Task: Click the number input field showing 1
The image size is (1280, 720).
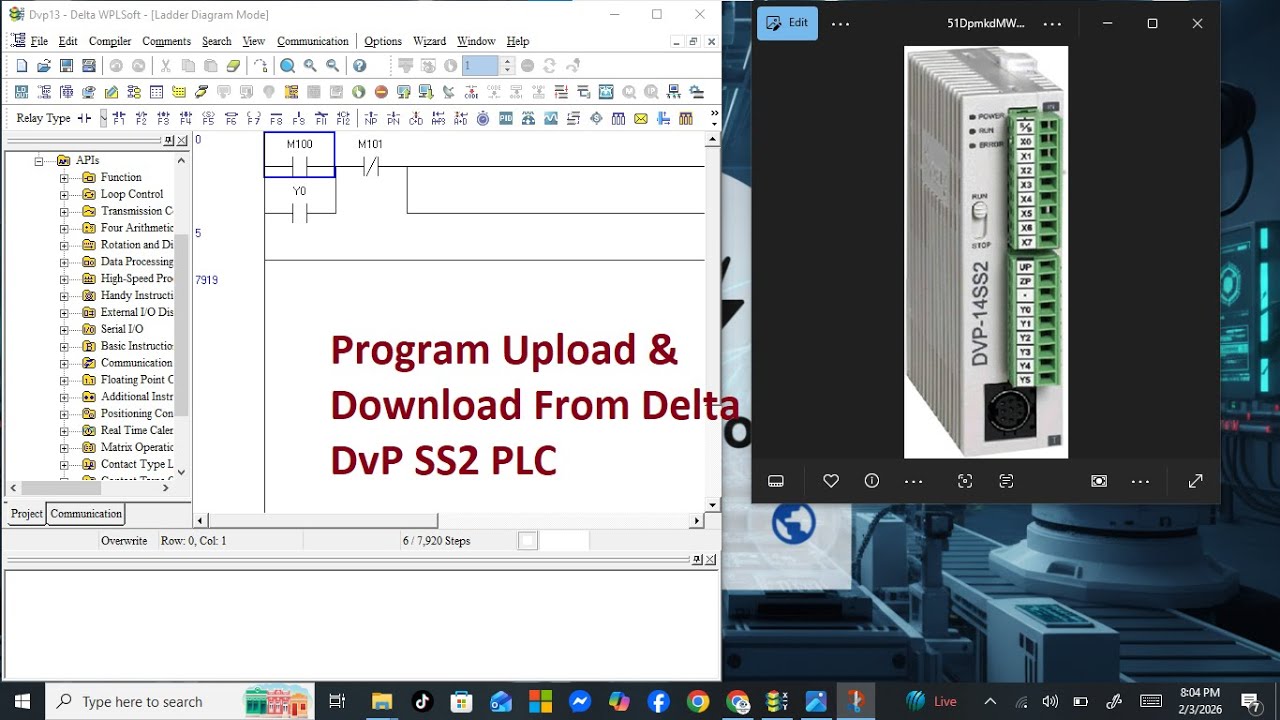Action: click(x=480, y=66)
